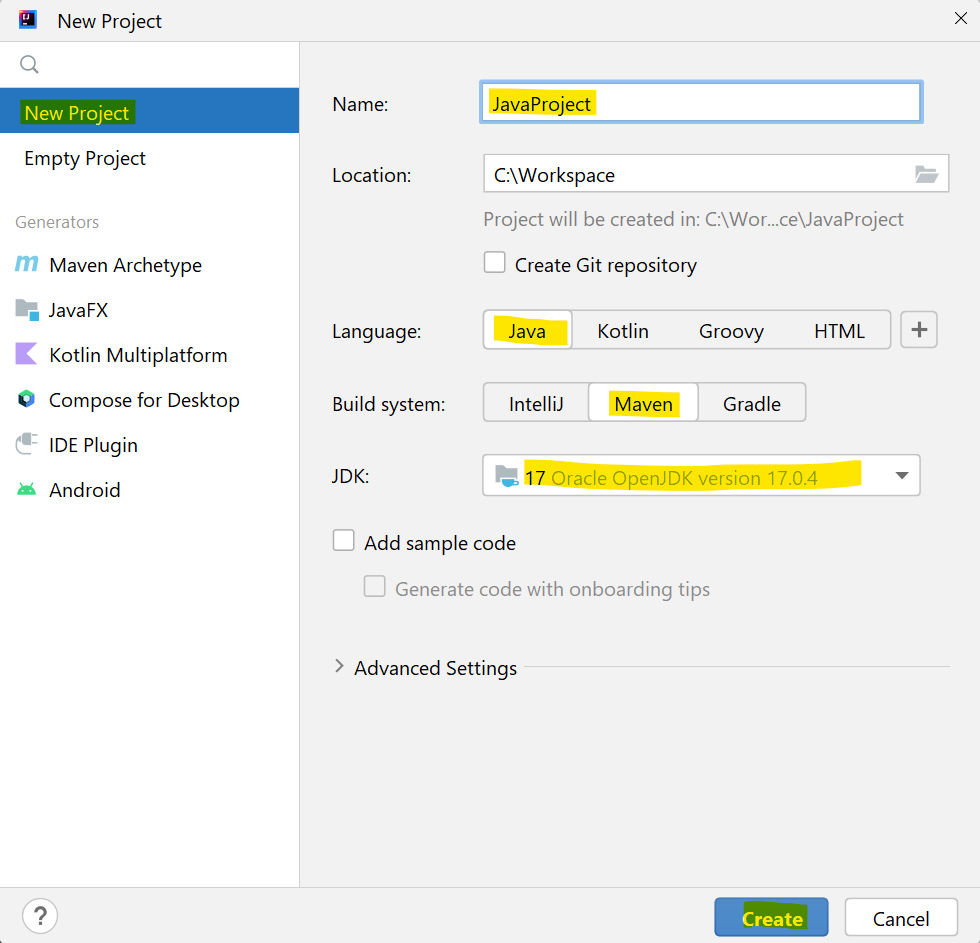Click the green Android robot icon
Screen dimensions: 980x943
(x=26, y=489)
